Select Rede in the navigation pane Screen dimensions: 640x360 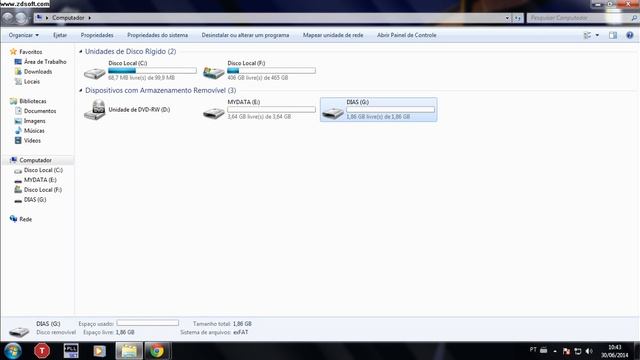[25, 219]
